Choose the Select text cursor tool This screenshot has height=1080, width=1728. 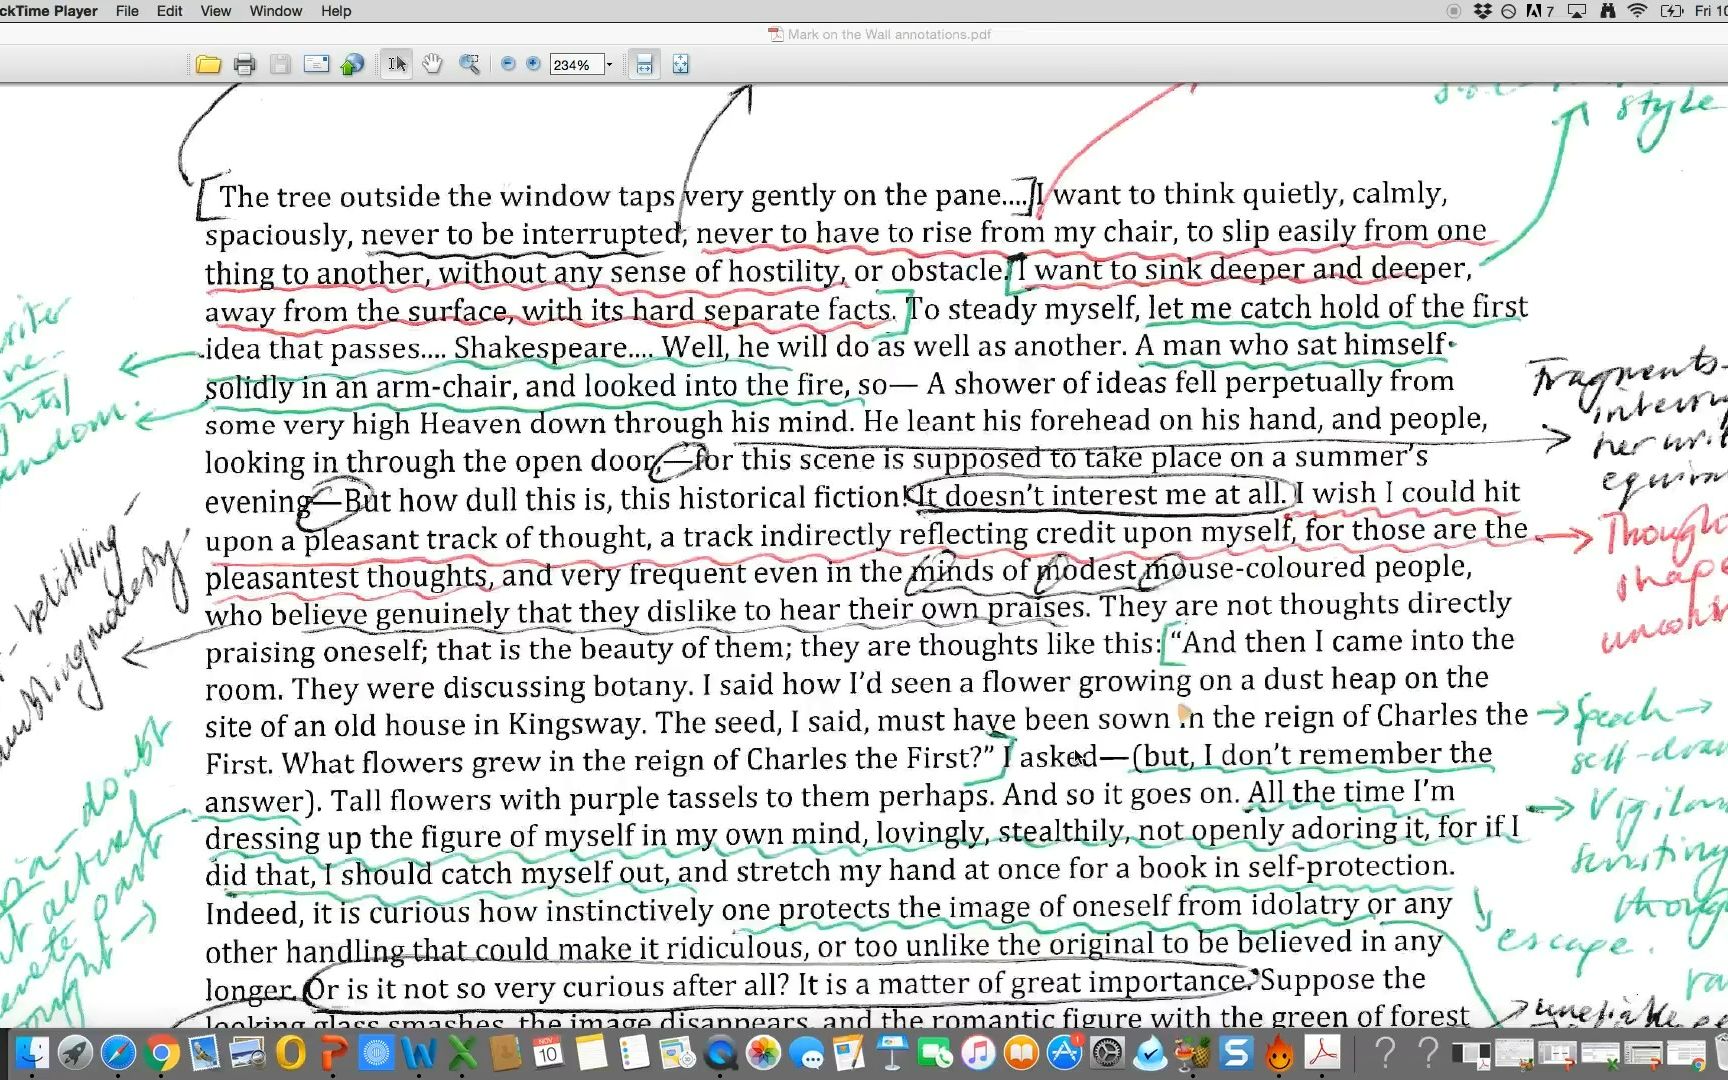click(397, 65)
